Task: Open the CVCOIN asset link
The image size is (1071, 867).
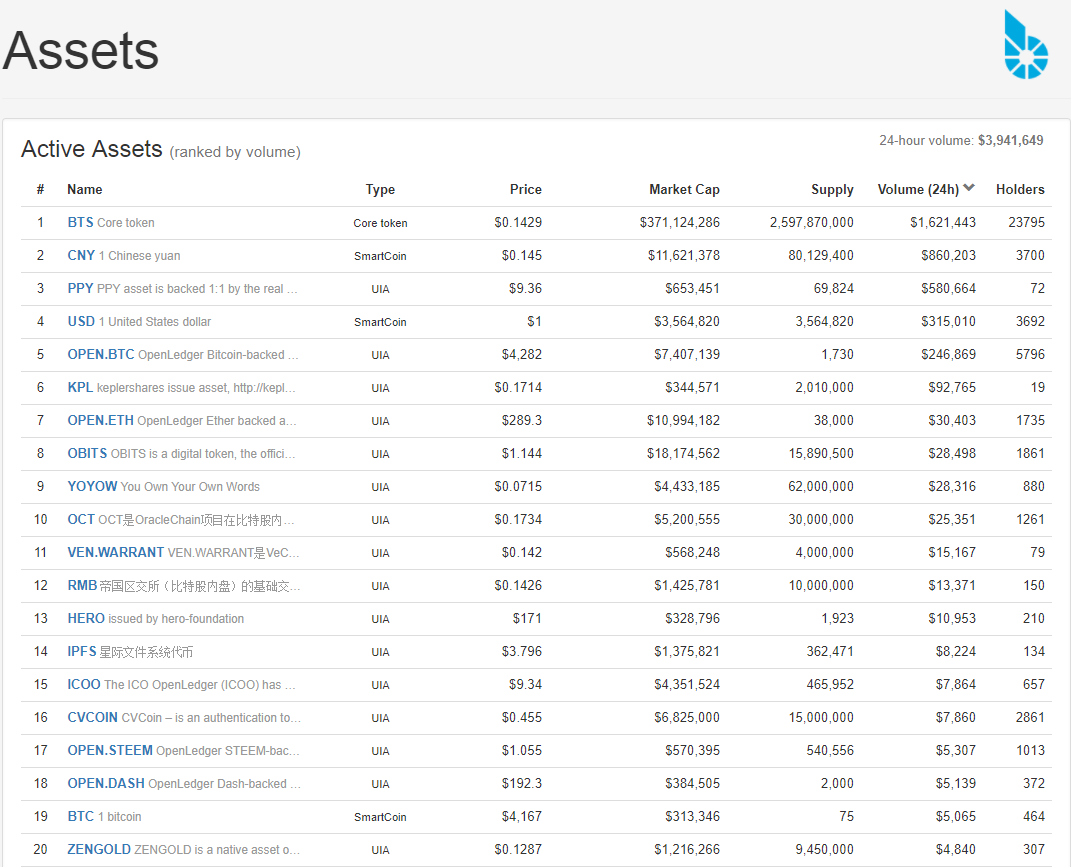Action: point(93,717)
